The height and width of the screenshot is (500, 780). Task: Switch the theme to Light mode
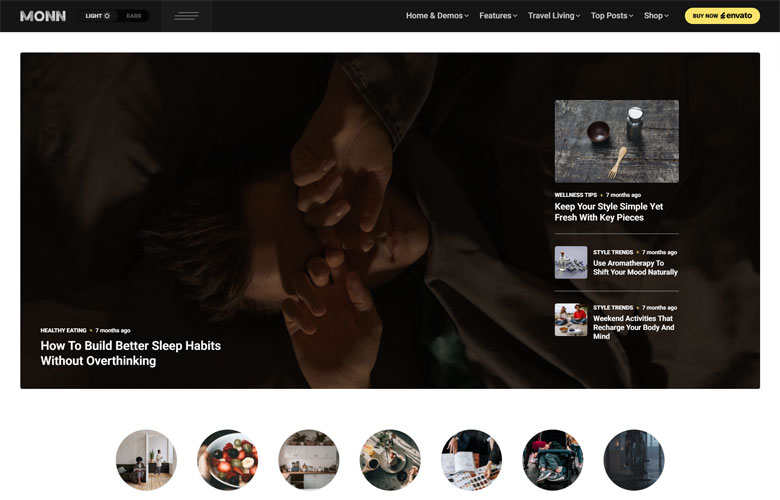pyautogui.click(x=97, y=16)
